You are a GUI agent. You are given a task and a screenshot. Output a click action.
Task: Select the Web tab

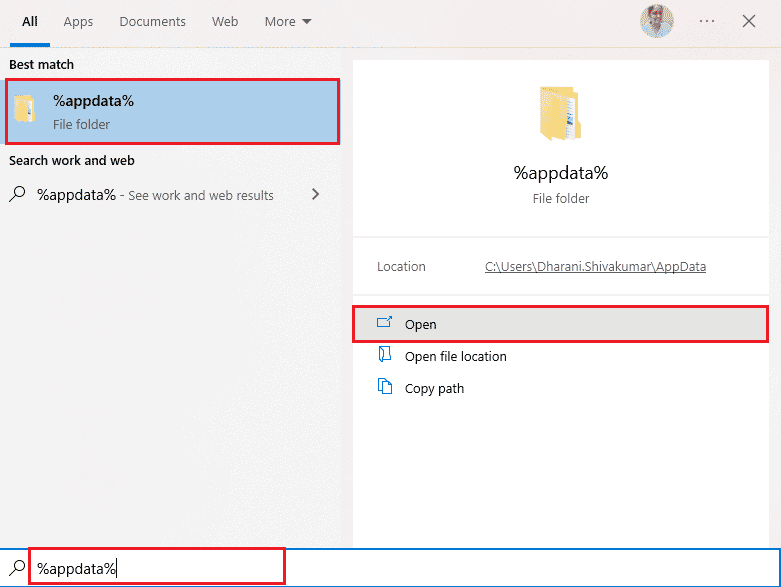coord(225,21)
